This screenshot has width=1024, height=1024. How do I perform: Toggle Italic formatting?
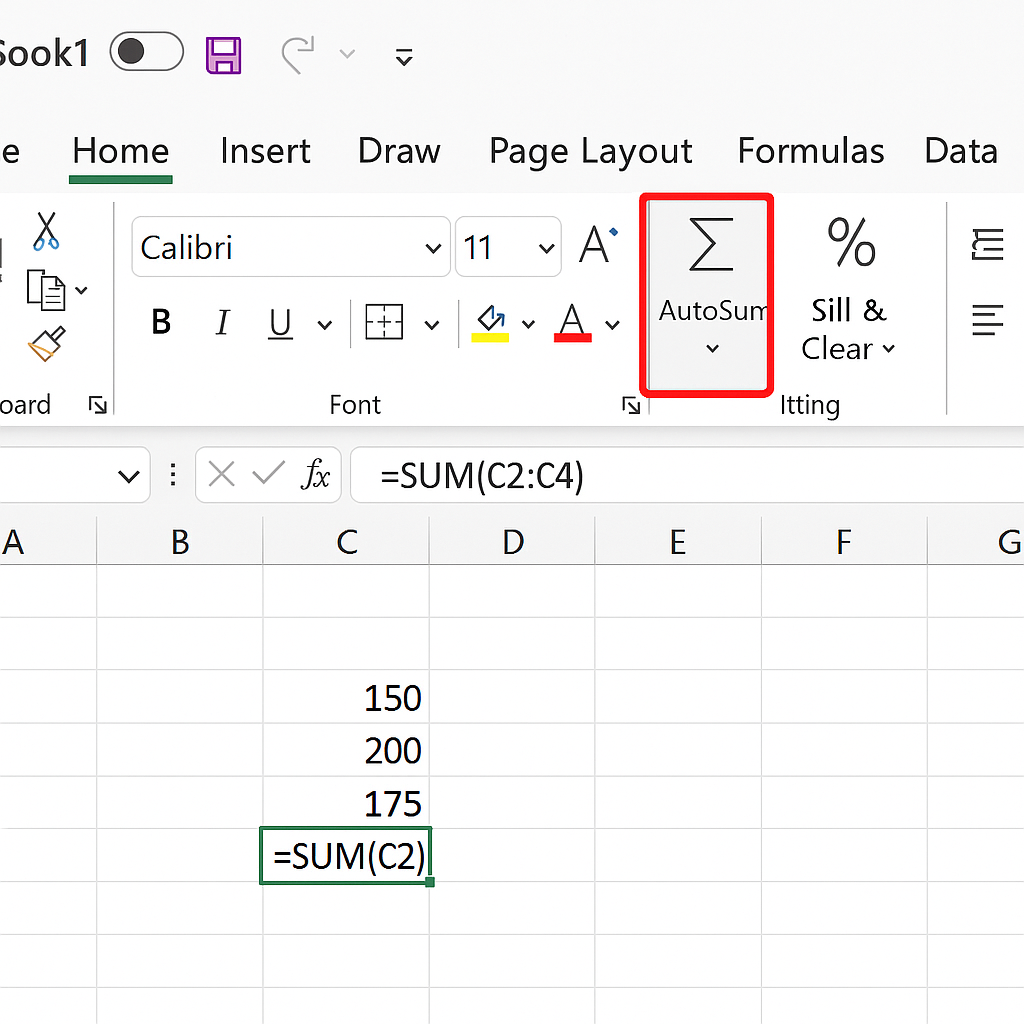pos(222,323)
